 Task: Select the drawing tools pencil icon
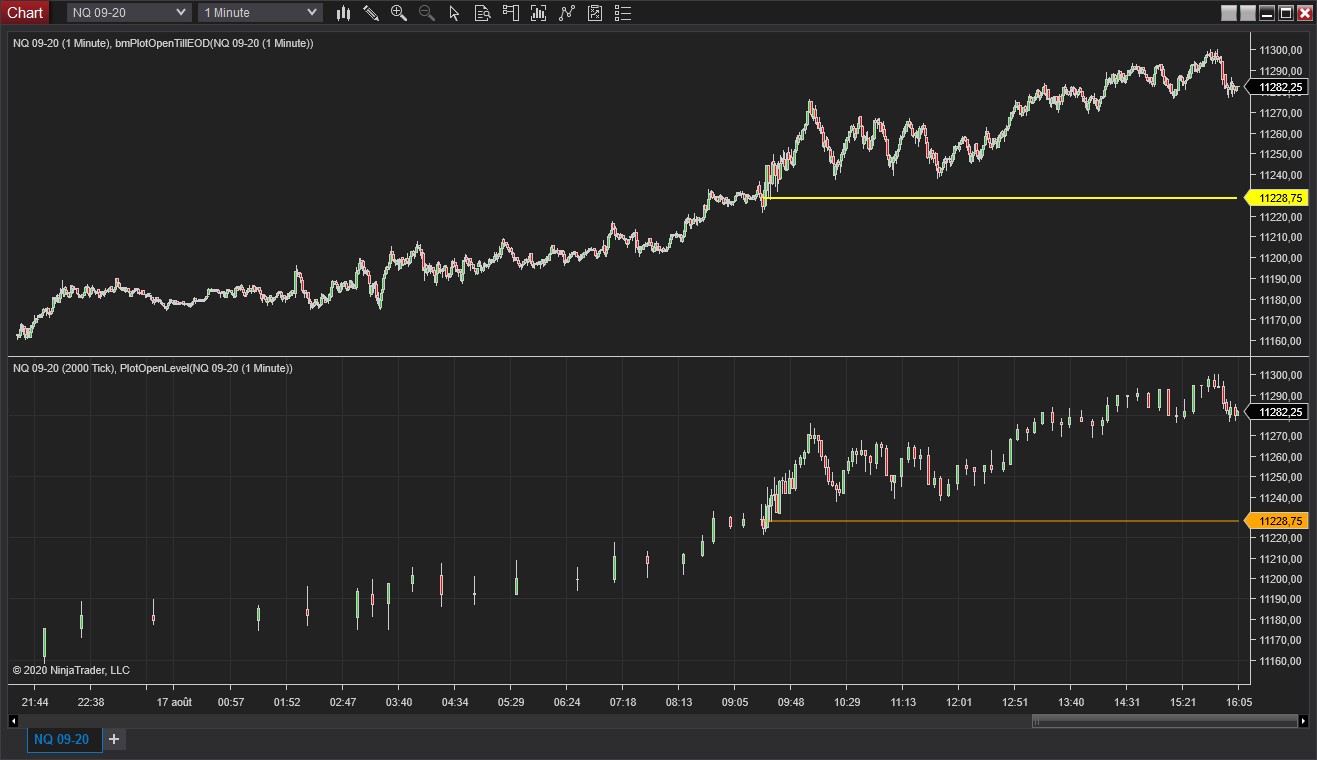pyautogui.click(x=371, y=13)
